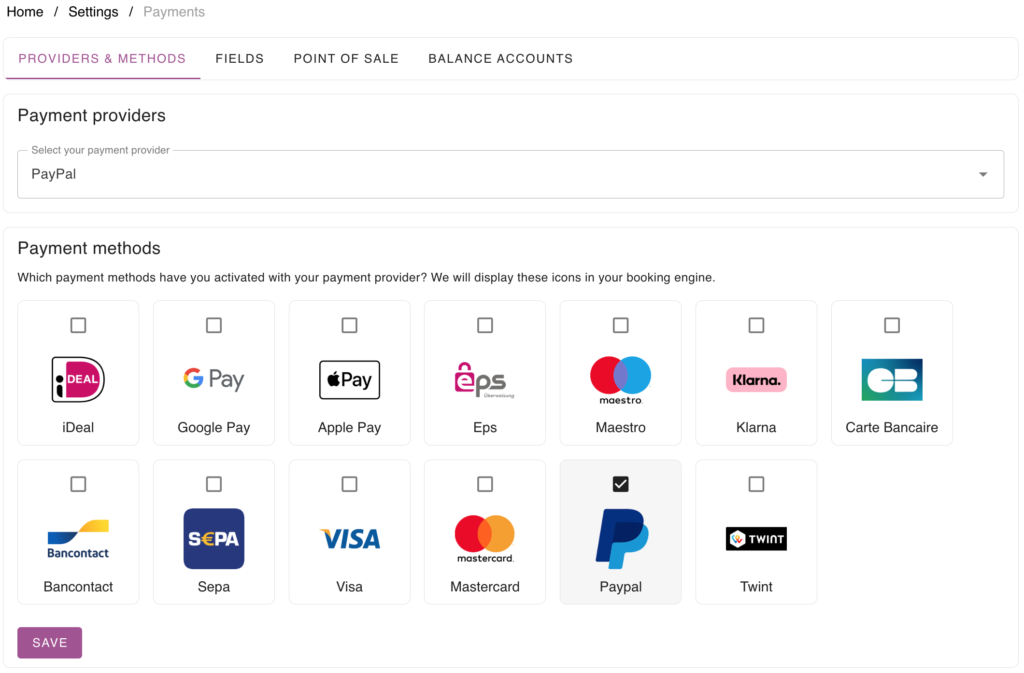Enable the Mastercard checkbox
1024x673 pixels.
(485, 484)
